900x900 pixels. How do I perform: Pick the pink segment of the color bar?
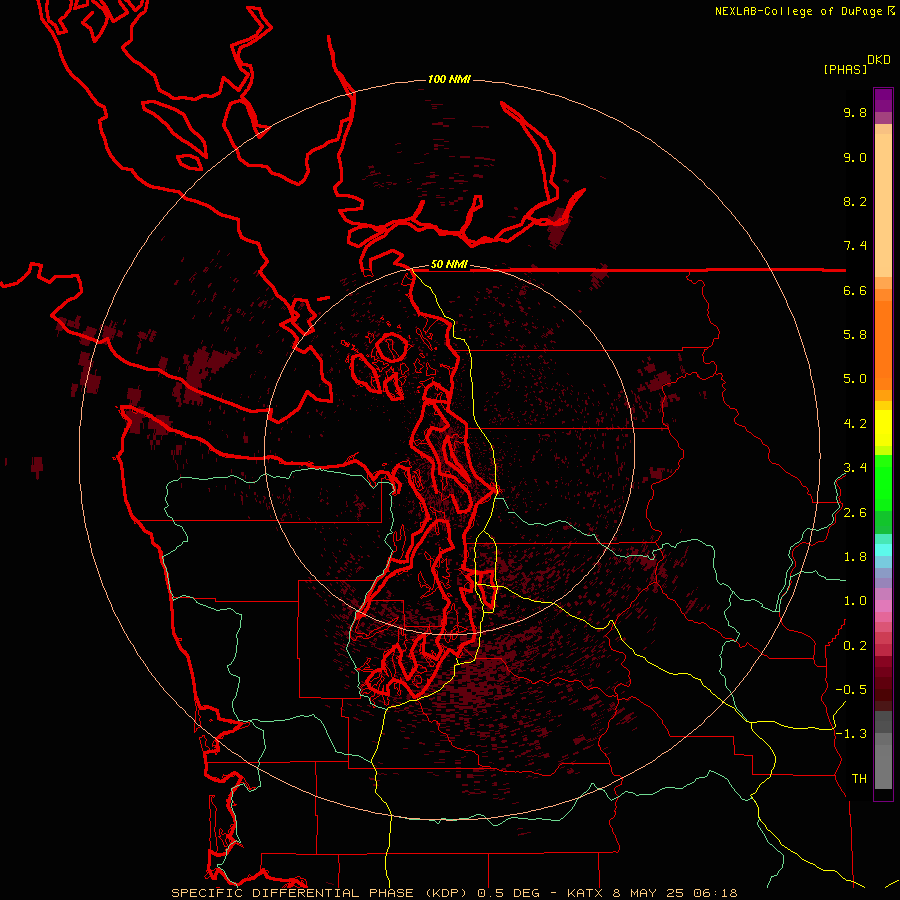pos(883,606)
